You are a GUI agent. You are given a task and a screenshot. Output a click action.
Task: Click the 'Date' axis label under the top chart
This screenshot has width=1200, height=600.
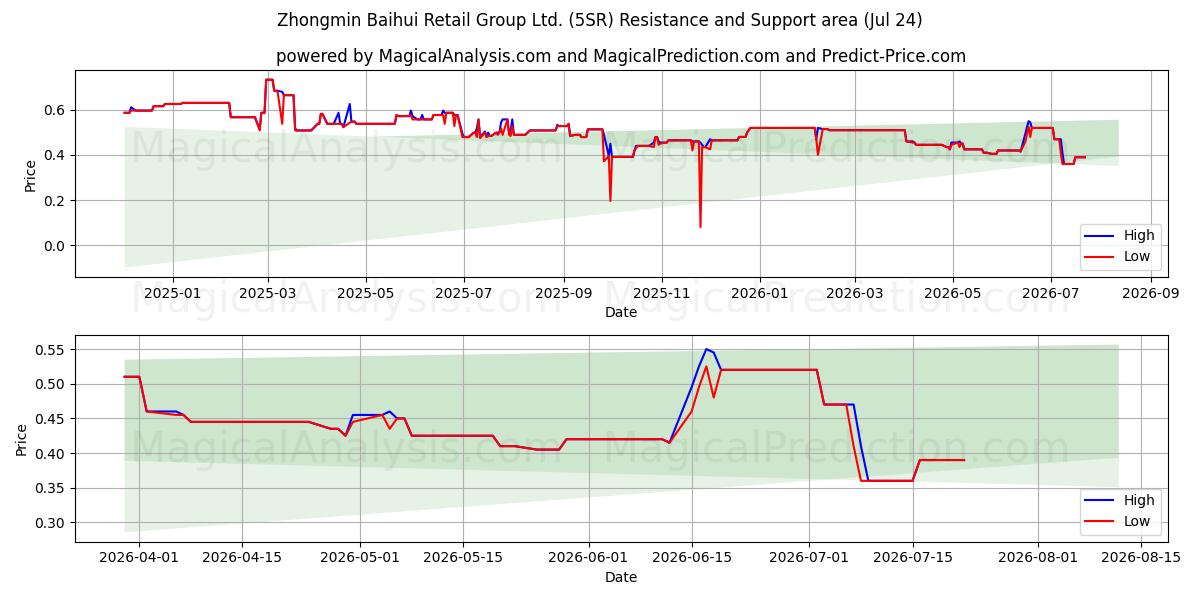(x=621, y=312)
